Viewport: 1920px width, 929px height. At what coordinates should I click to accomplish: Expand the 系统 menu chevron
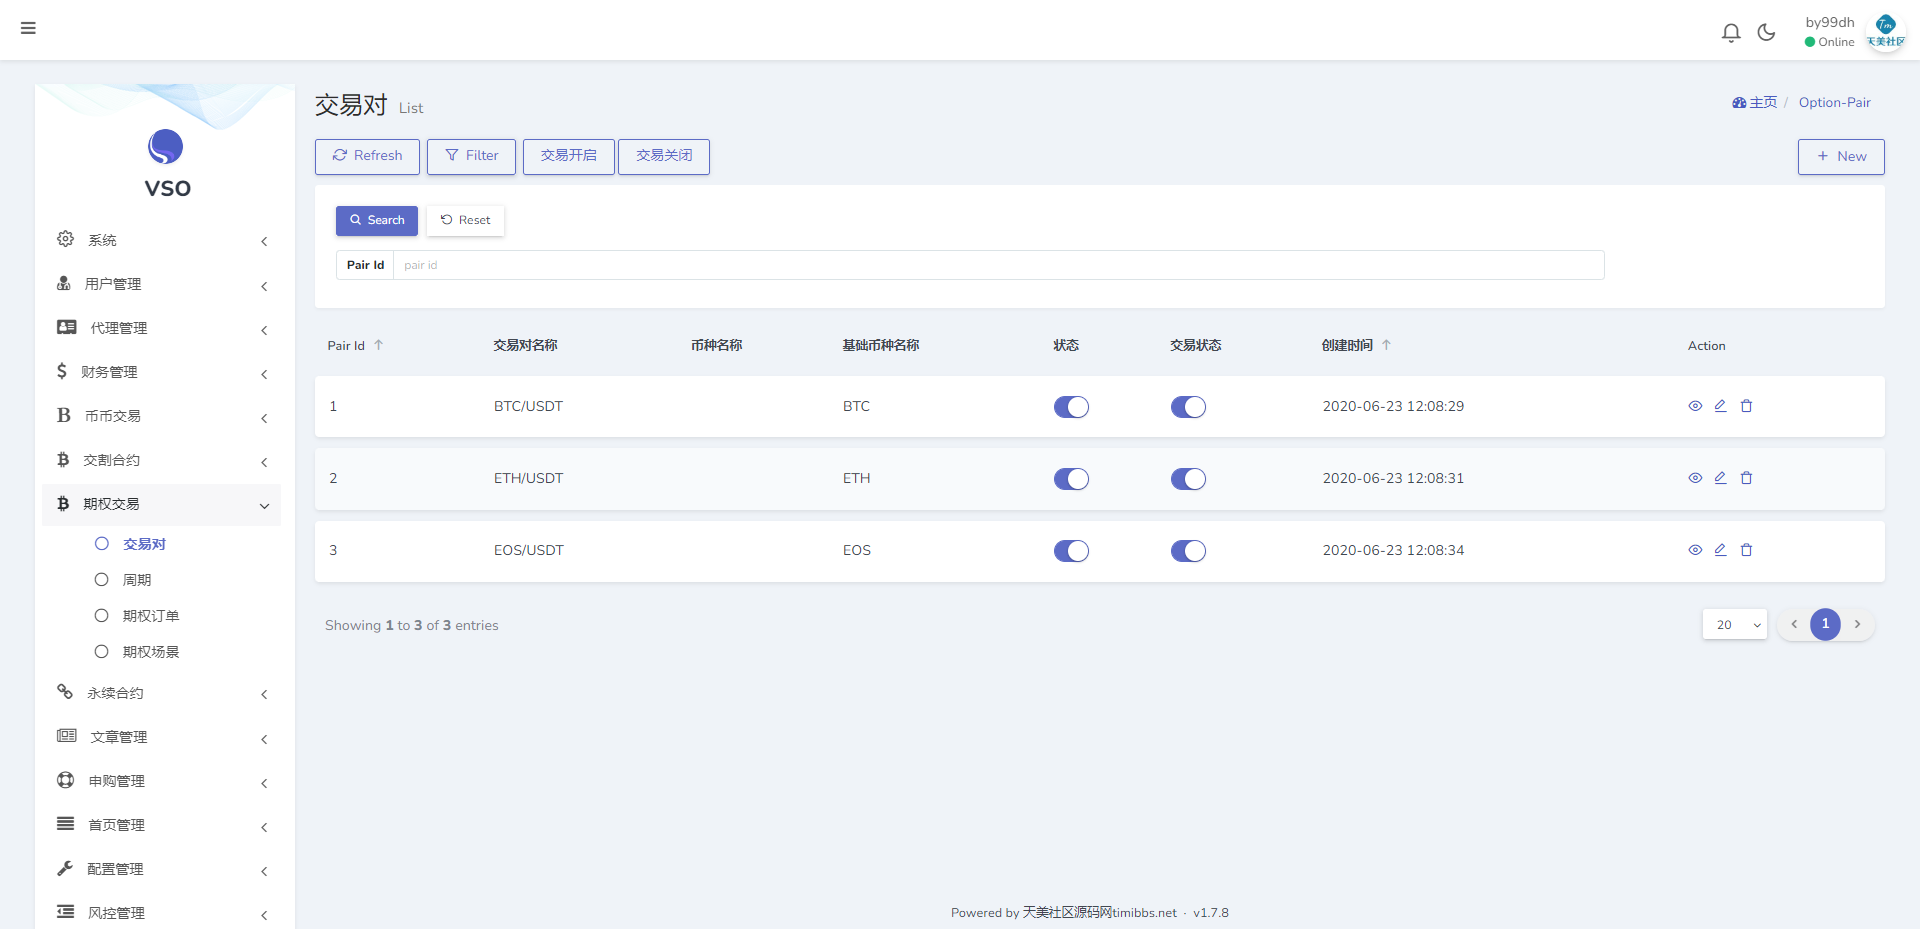point(264,241)
